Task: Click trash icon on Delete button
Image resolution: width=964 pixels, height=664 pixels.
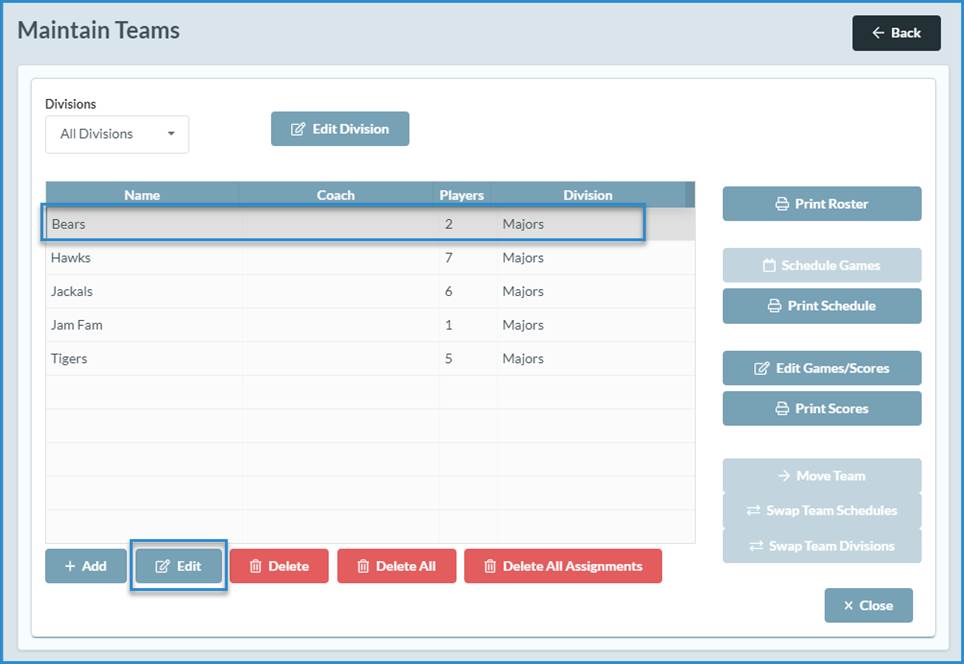Action: click(x=256, y=567)
